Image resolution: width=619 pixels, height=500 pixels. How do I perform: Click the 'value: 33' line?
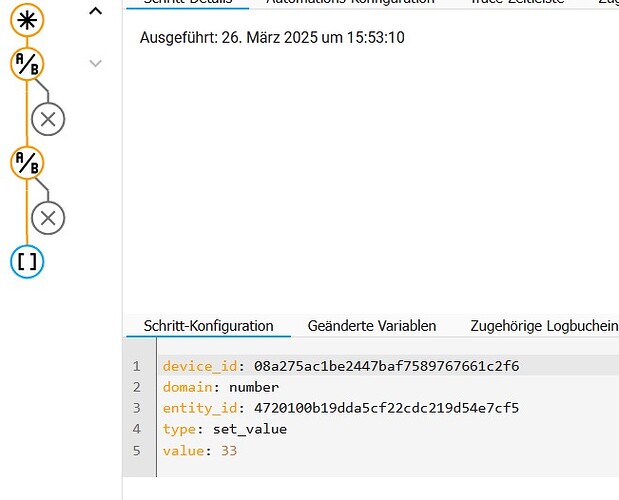[200, 450]
